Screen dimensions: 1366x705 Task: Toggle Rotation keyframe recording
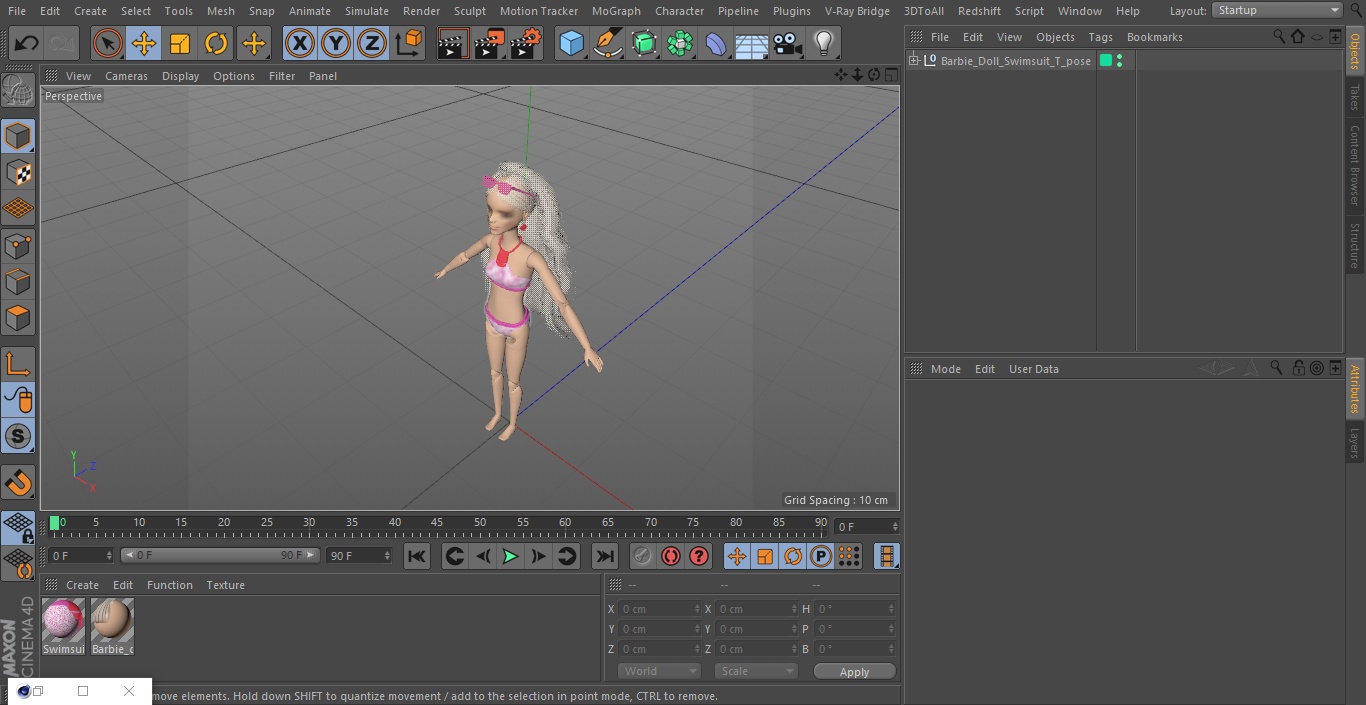[793, 556]
